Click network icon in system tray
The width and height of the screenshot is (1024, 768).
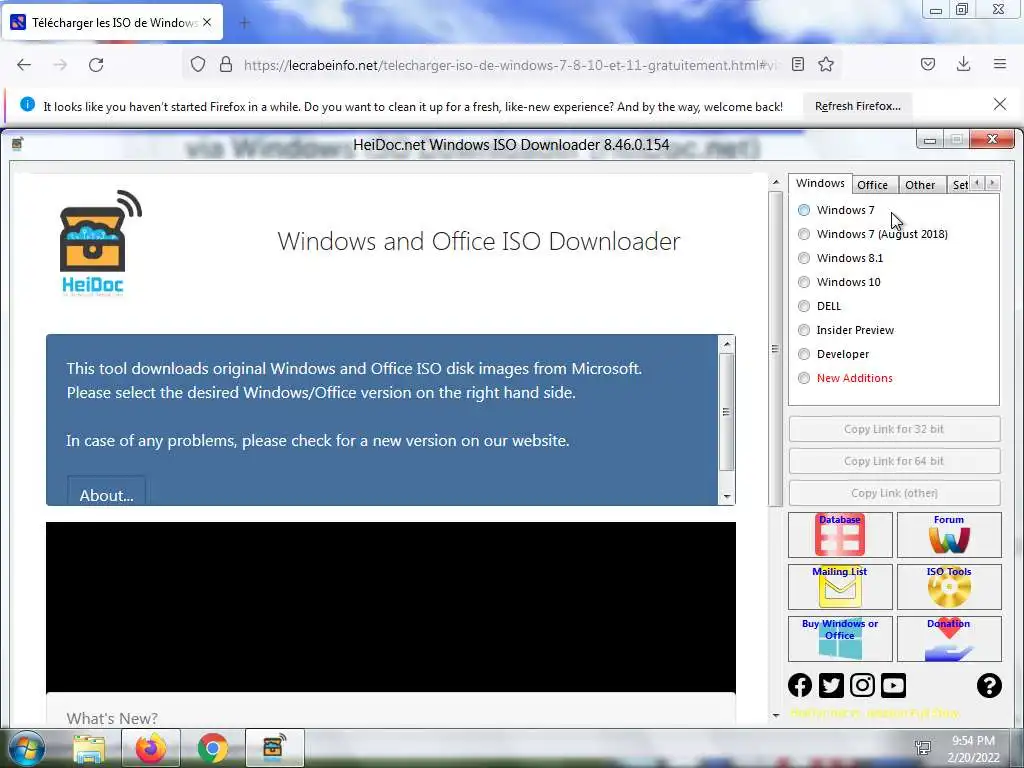[x=923, y=748]
